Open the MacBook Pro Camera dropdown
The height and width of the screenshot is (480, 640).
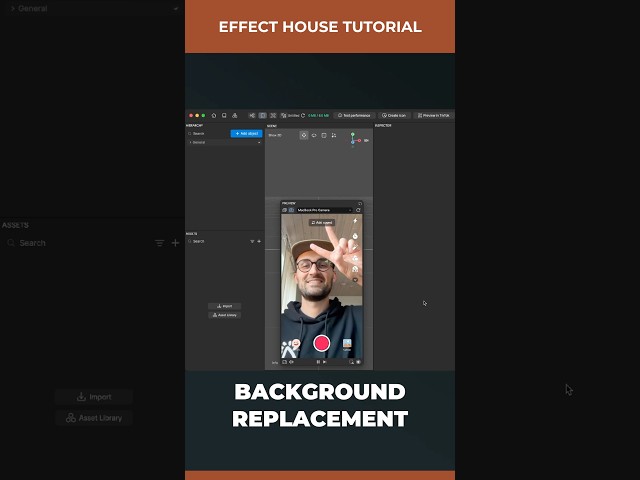tap(324, 210)
